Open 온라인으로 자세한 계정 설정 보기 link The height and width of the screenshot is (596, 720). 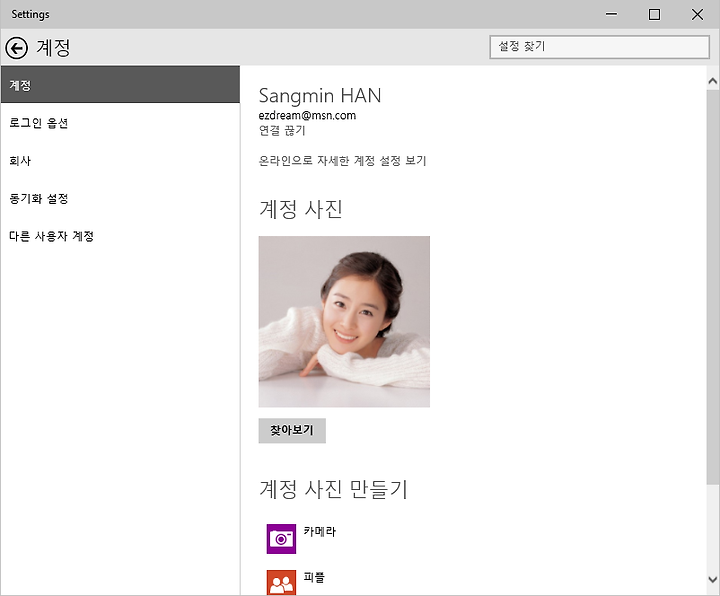[343, 161]
